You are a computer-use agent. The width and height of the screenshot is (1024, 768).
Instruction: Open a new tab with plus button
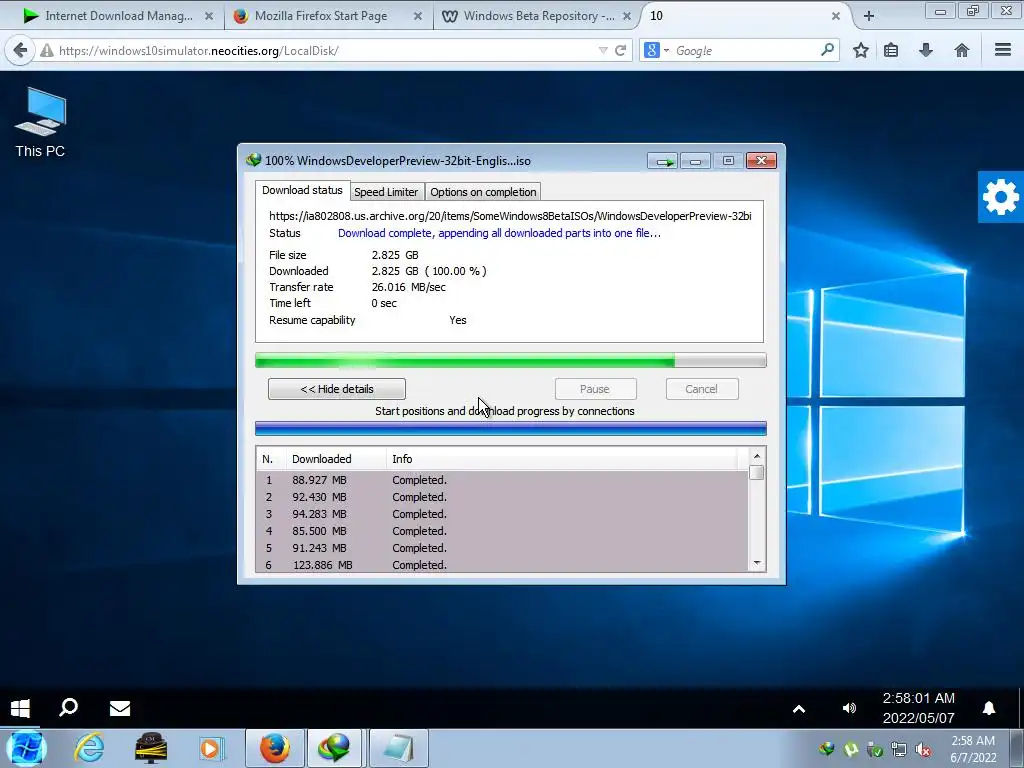(x=869, y=16)
